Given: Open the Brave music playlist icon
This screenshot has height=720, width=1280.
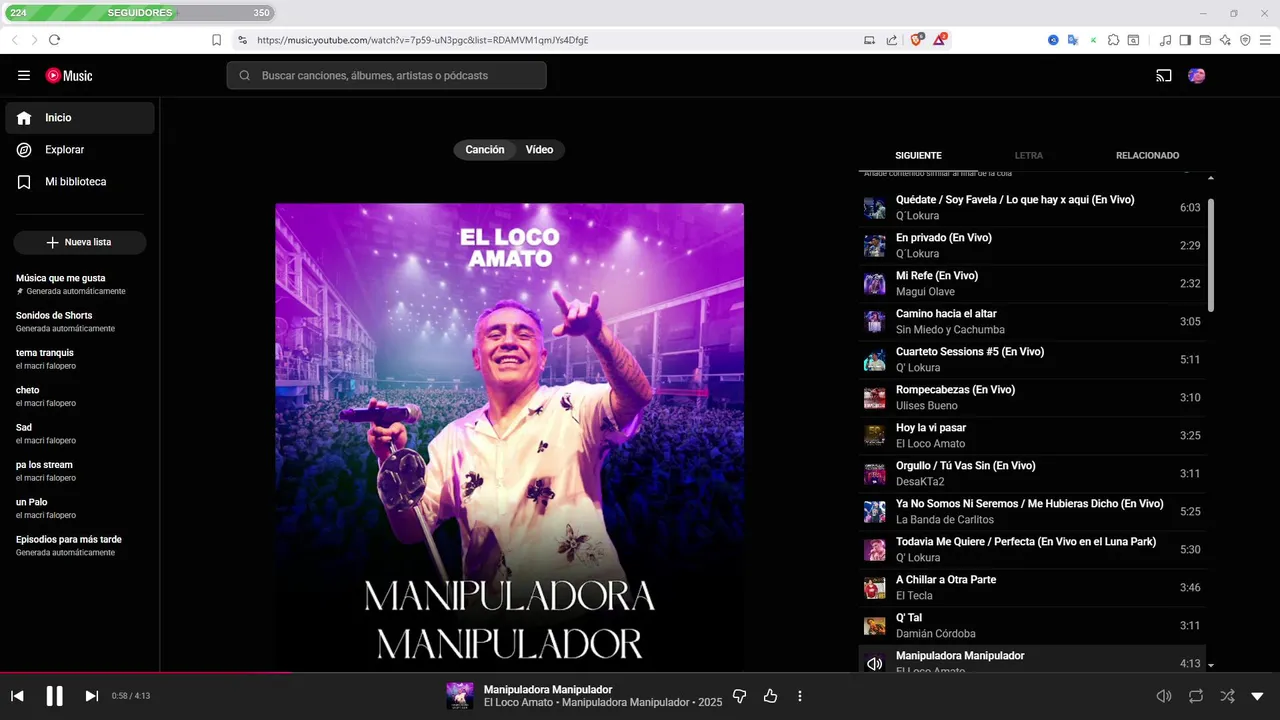Looking at the screenshot, I should pyautogui.click(x=1165, y=40).
